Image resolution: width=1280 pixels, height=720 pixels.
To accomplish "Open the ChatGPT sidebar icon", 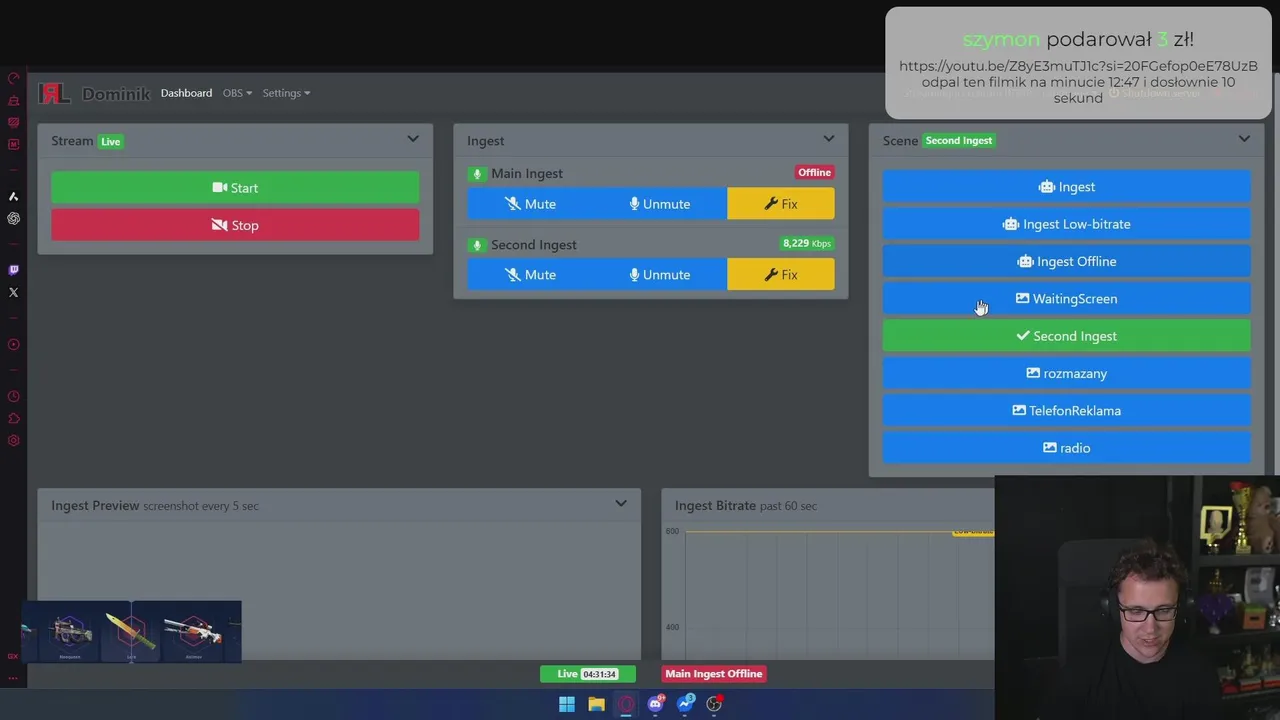I will point(14,218).
